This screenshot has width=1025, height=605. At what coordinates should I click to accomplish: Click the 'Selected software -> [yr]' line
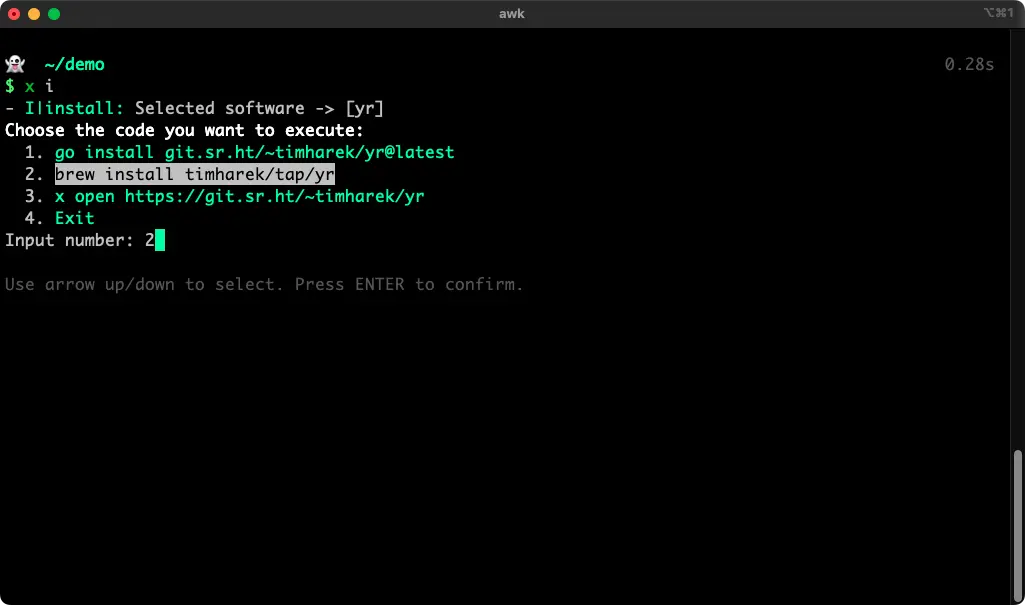click(x=194, y=108)
